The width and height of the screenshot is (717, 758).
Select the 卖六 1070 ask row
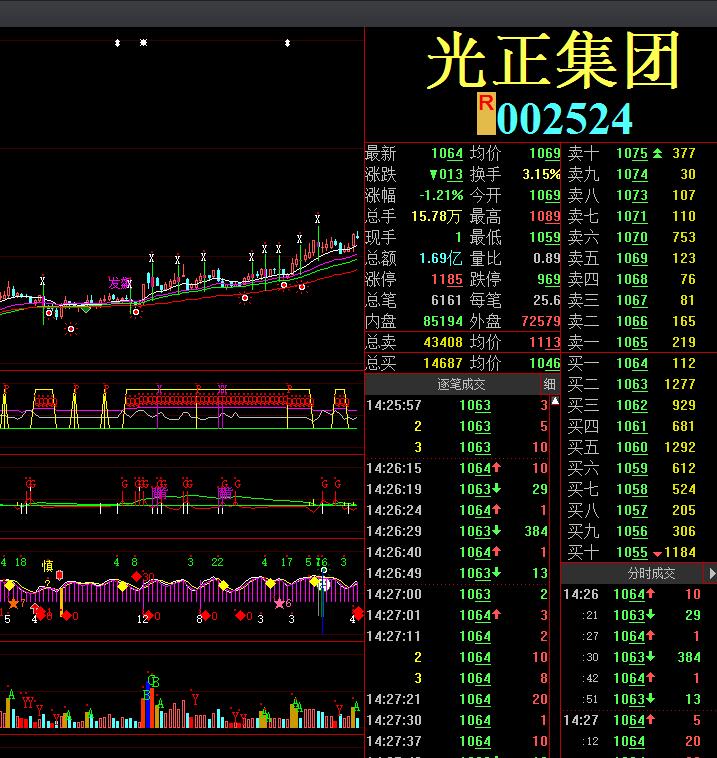631,237
